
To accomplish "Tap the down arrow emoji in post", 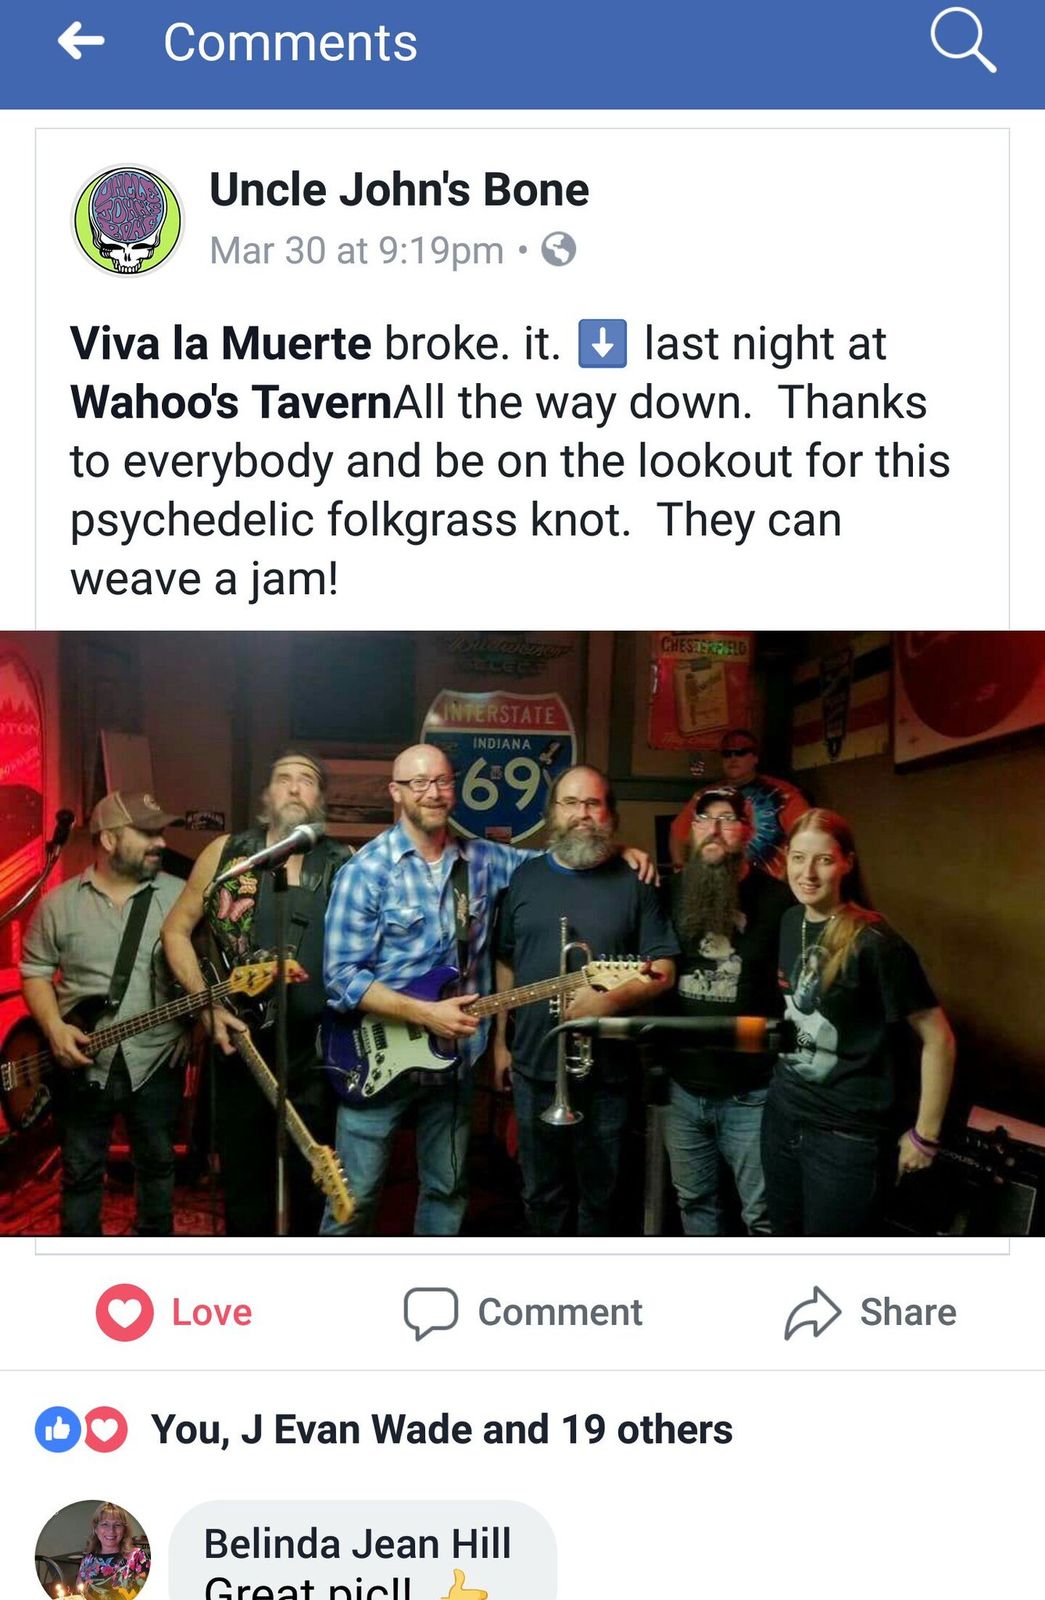I will [603, 343].
